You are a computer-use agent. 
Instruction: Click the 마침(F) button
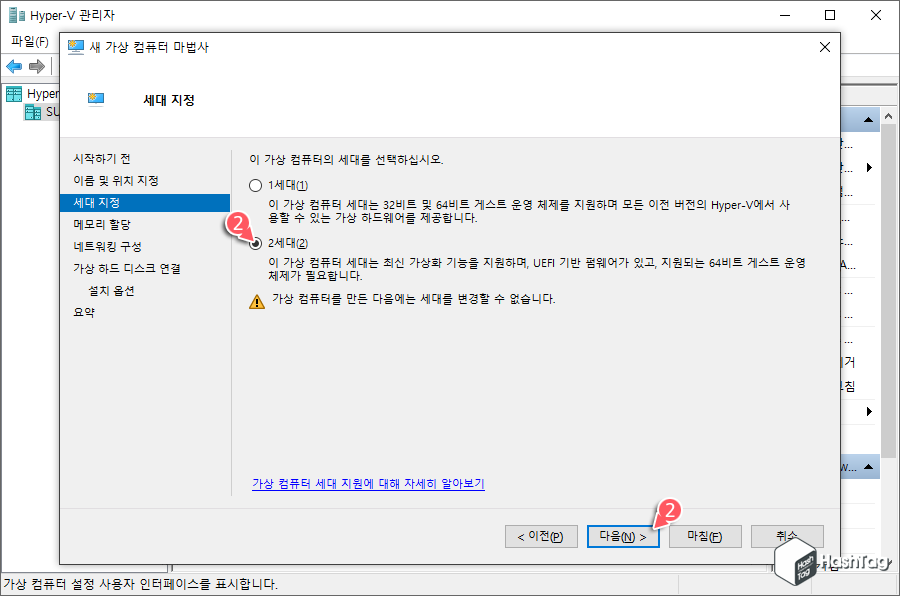click(x=705, y=536)
